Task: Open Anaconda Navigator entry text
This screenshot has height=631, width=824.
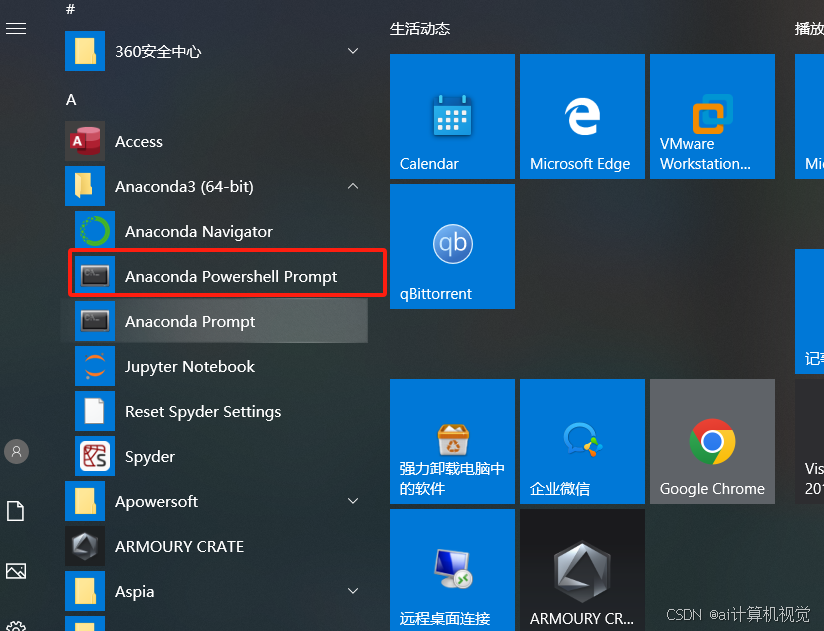Action: pyautogui.click(x=199, y=232)
